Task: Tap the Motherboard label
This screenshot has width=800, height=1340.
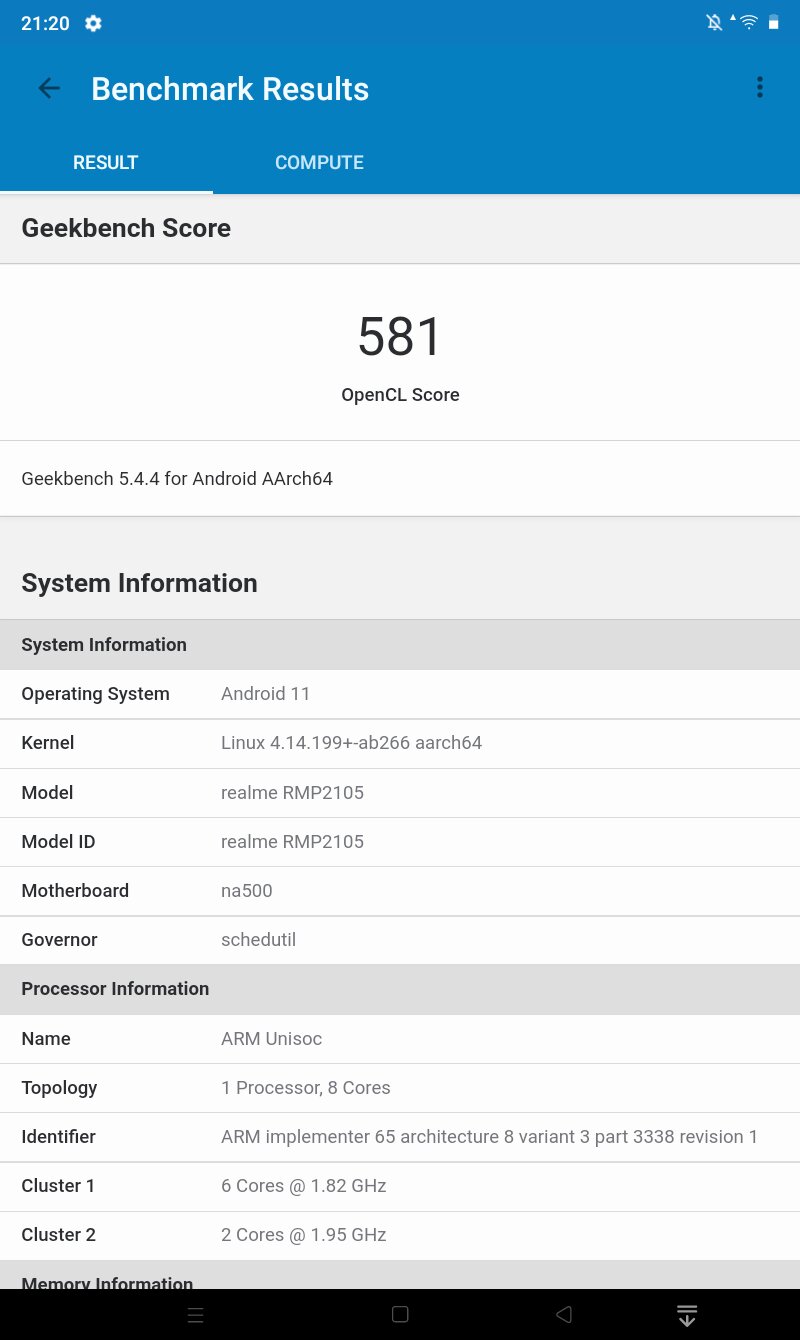Action: coord(75,891)
